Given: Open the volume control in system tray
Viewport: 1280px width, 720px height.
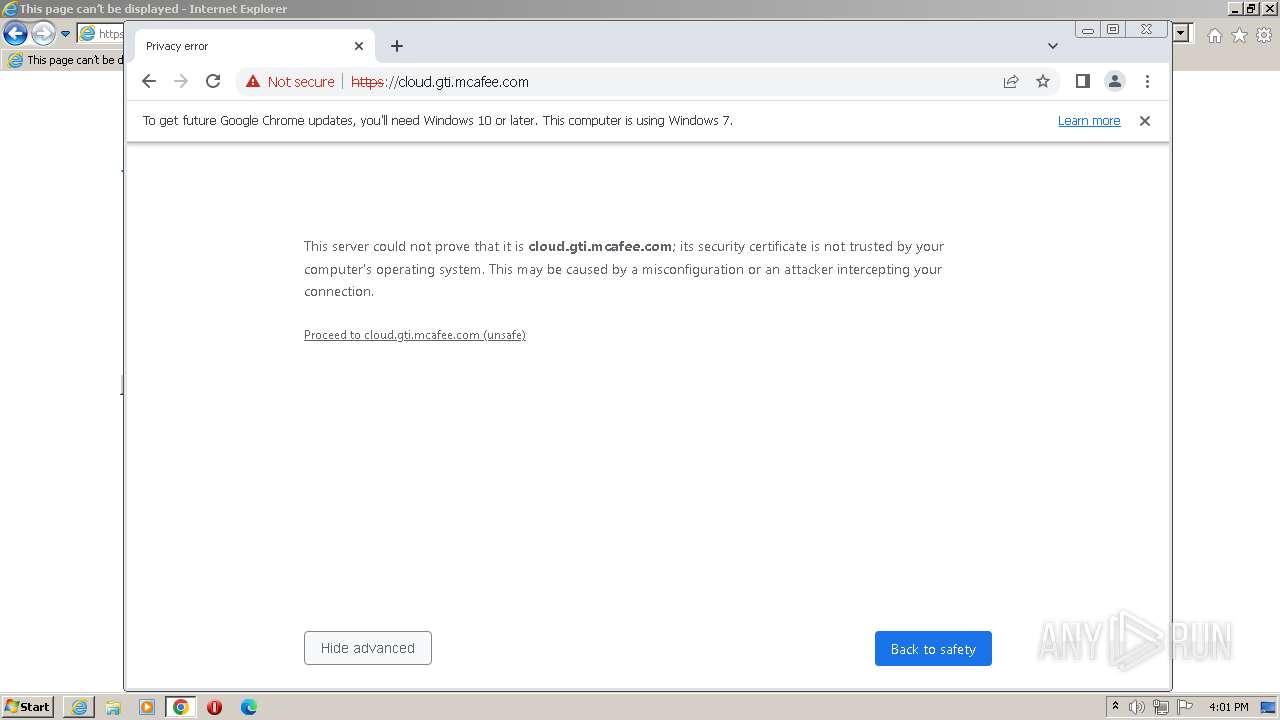Looking at the screenshot, I should pyautogui.click(x=1137, y=707).
